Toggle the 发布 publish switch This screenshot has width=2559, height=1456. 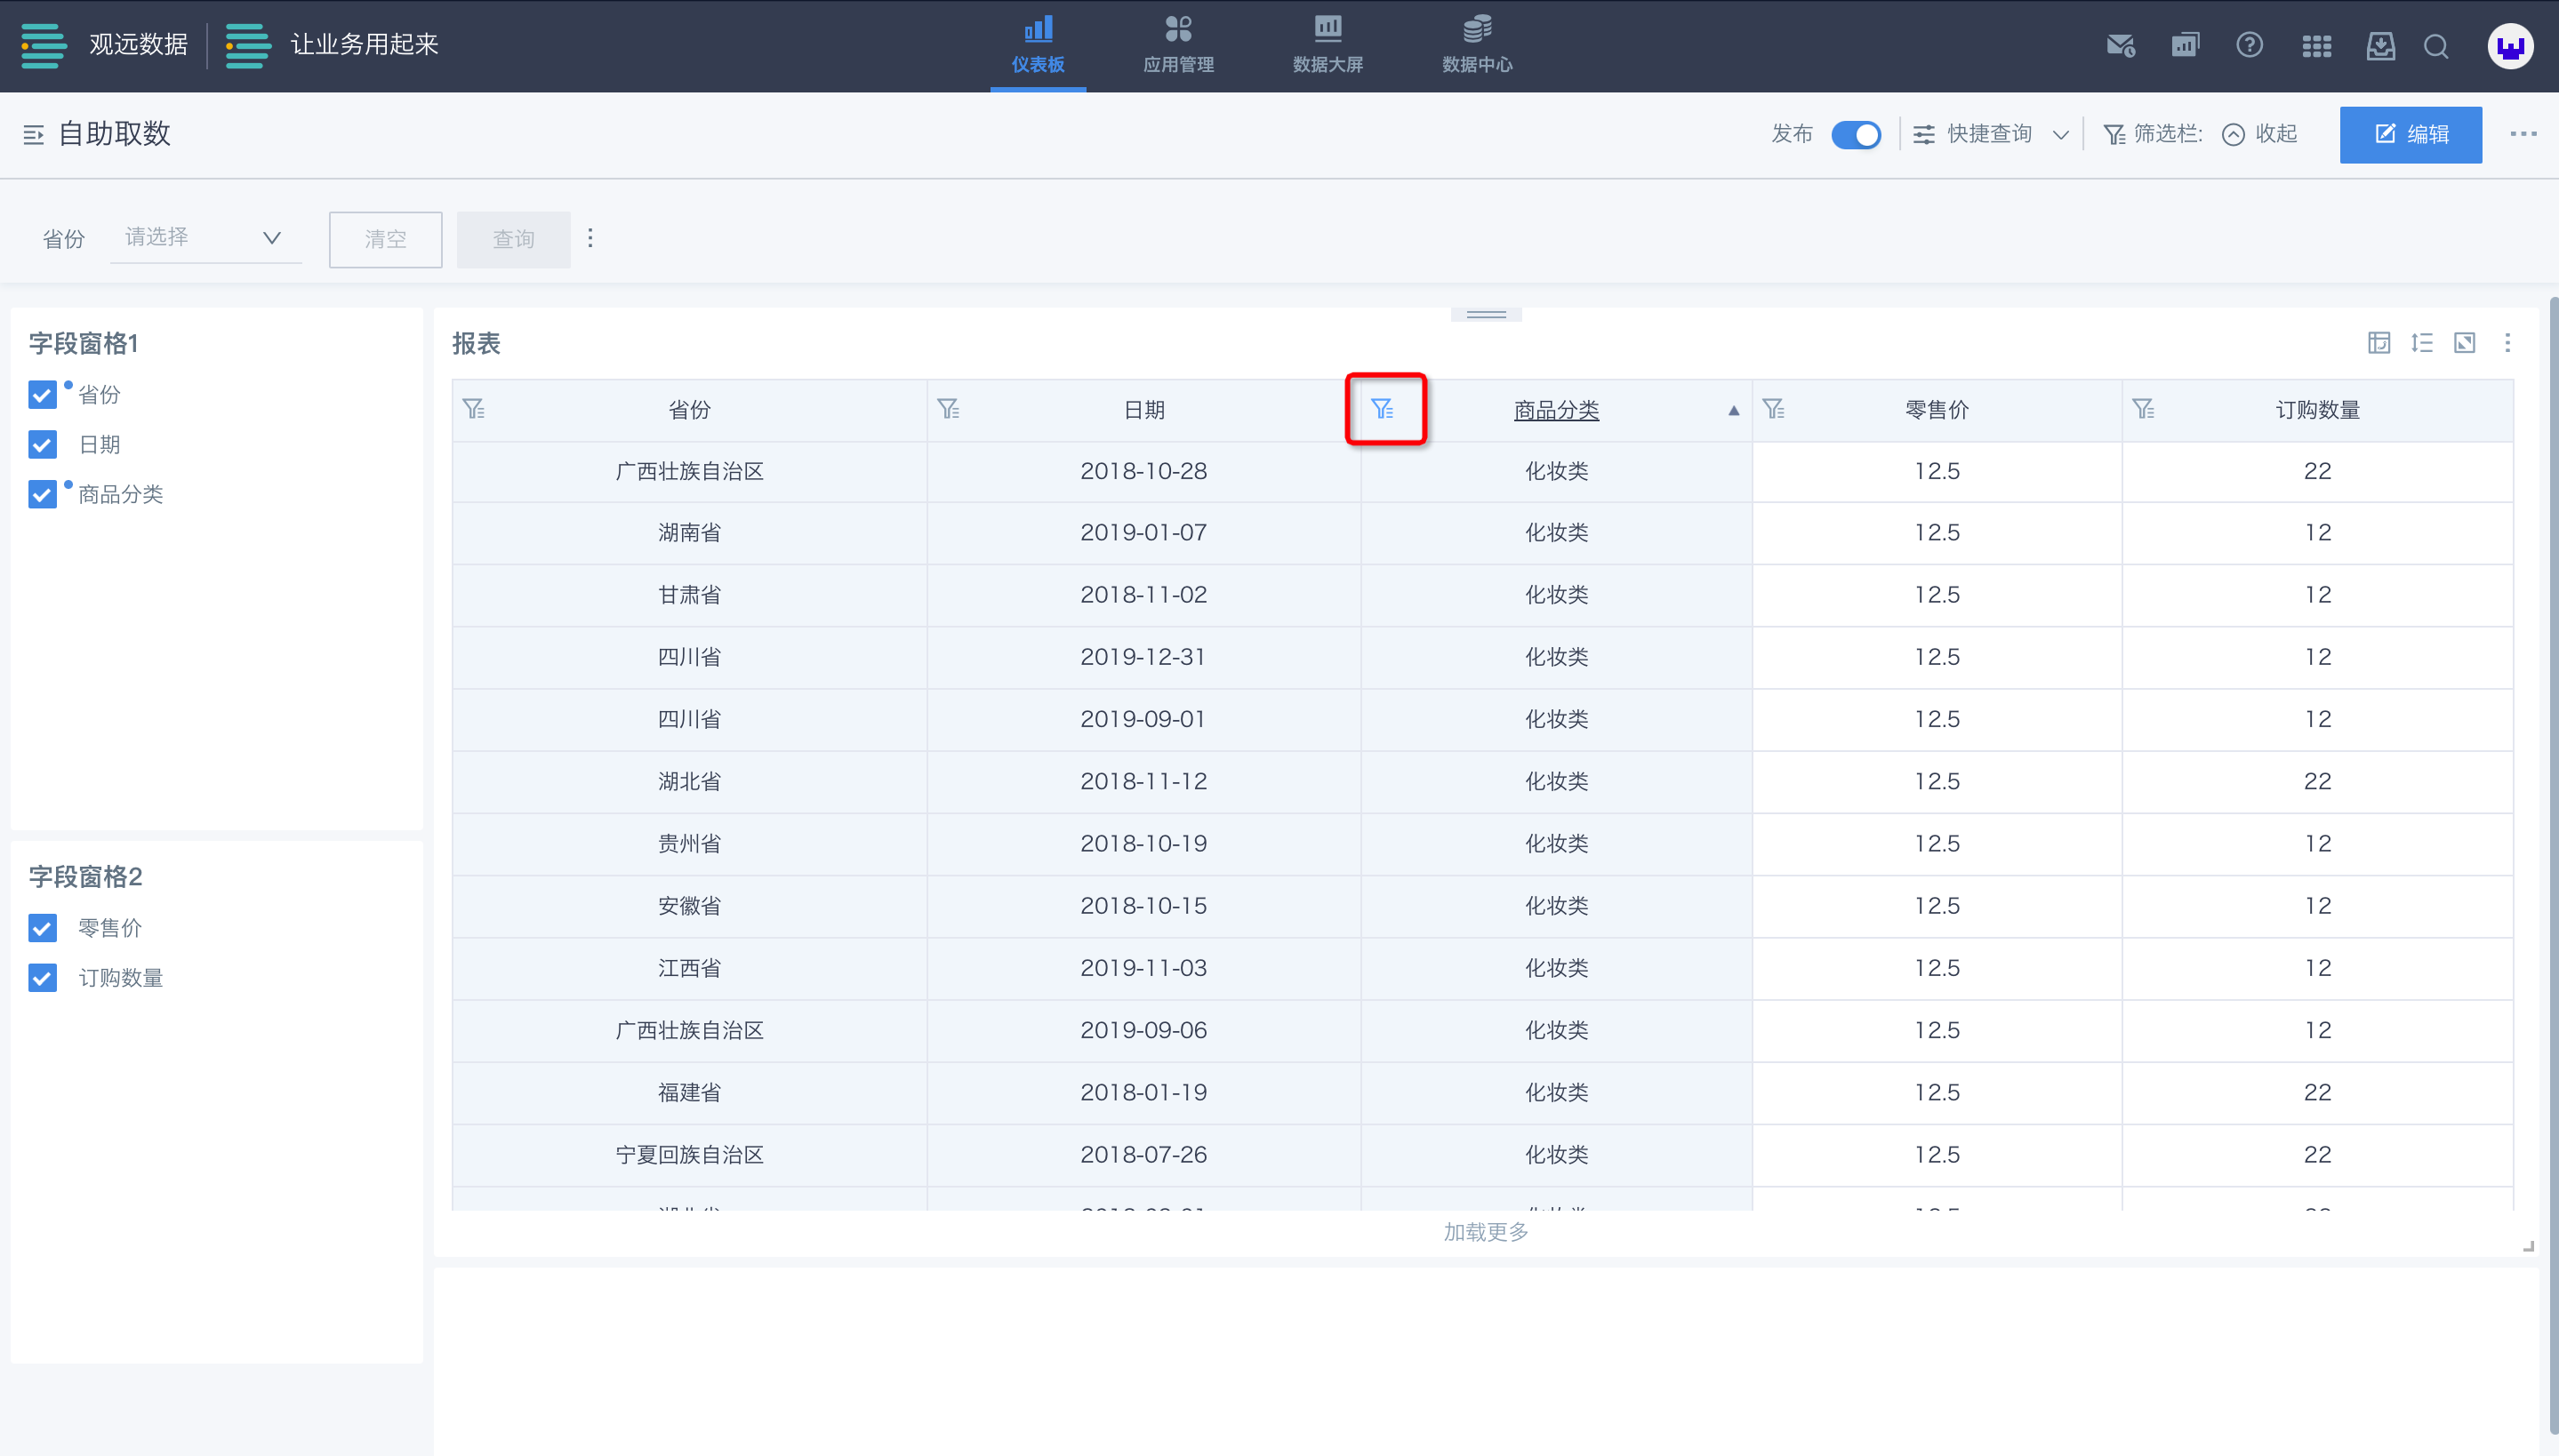pyautogui.click(x=1855, y=134)
